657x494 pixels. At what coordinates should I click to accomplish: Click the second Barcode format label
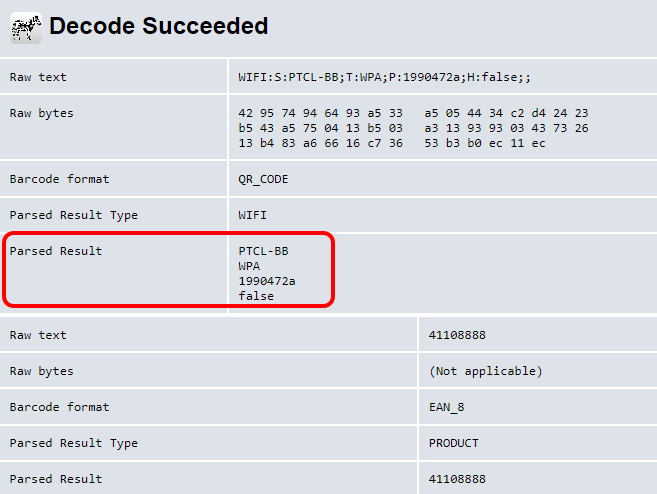(x=59, y=407)
